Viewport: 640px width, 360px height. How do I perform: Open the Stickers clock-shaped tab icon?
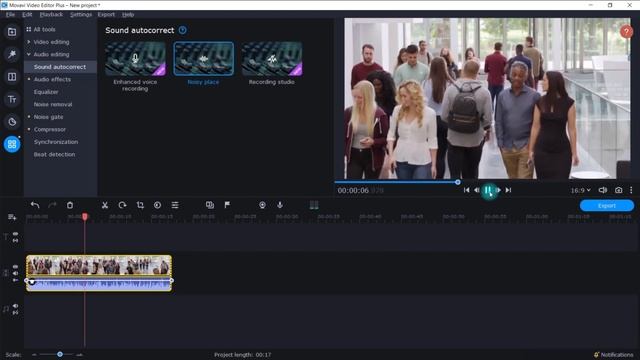[x=12, y=122]
